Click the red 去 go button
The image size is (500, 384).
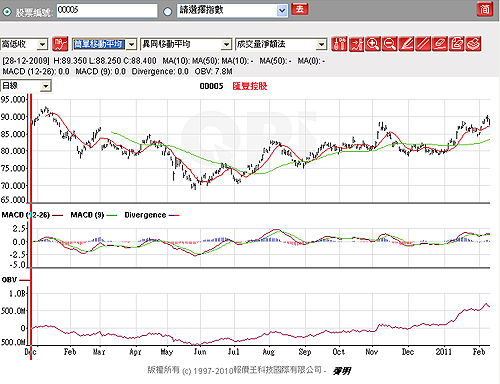pyautogui.click(x=300, y=9)
